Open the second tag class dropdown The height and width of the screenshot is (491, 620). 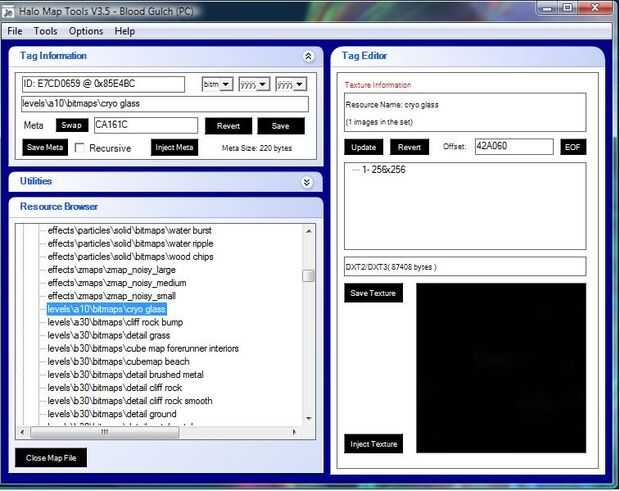coord(254,84)
